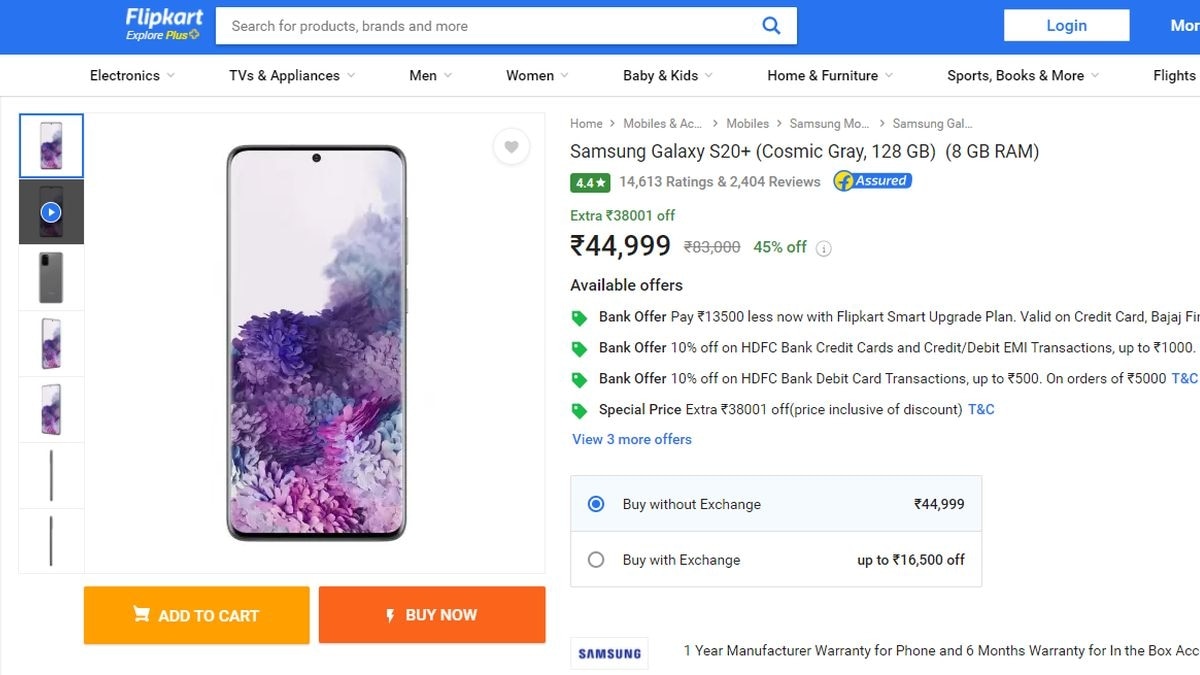The image size is (1200, 675).
Task: Click the price info icon
Action: coord(824,249)
